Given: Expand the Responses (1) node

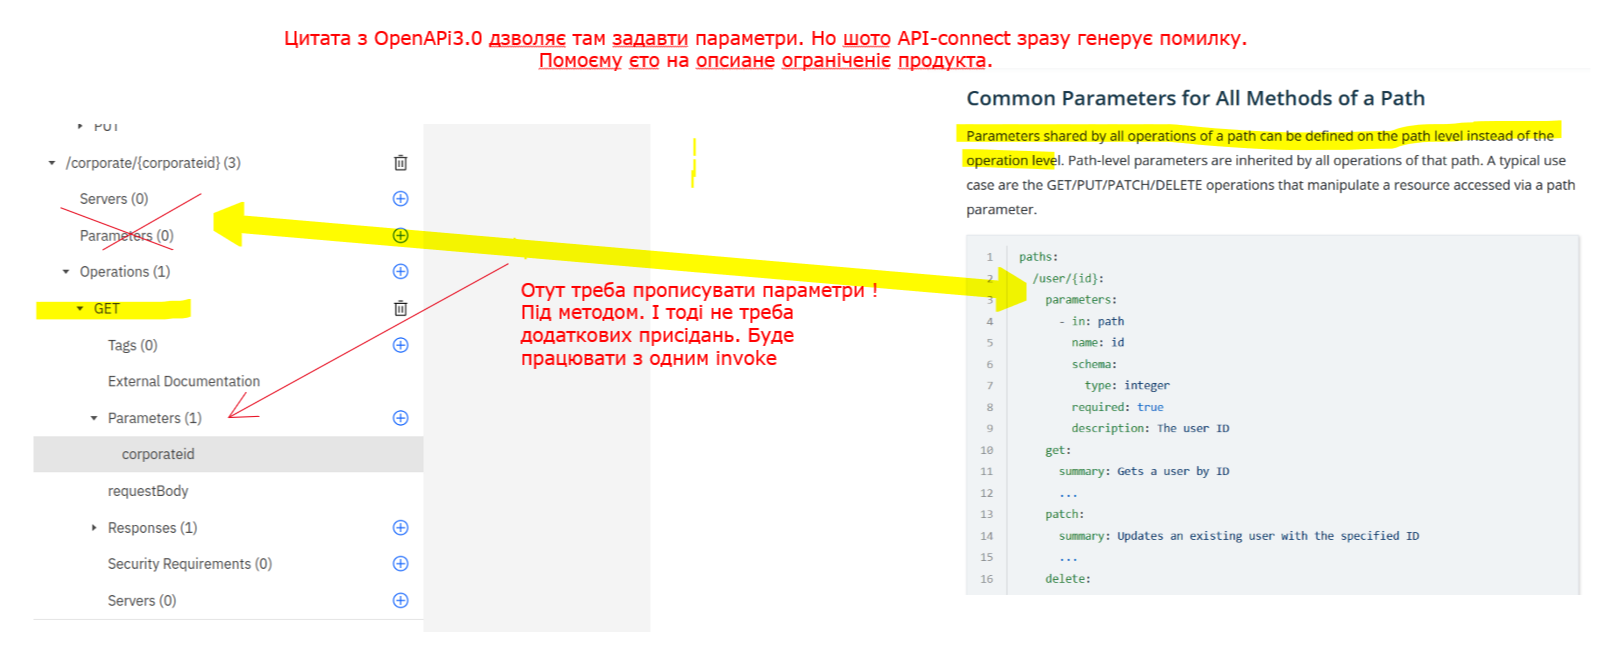Looking at the screenshot, I should (x=94, y=528).
